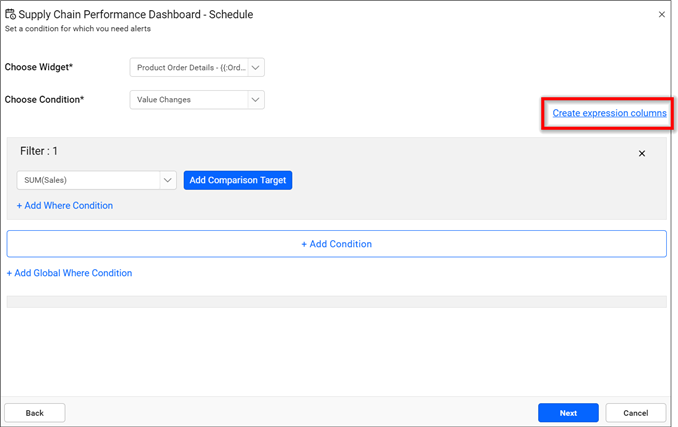Close the Schedule dialog with X
The height and width of the screenshot is (427, 678).
coord(661,15)
